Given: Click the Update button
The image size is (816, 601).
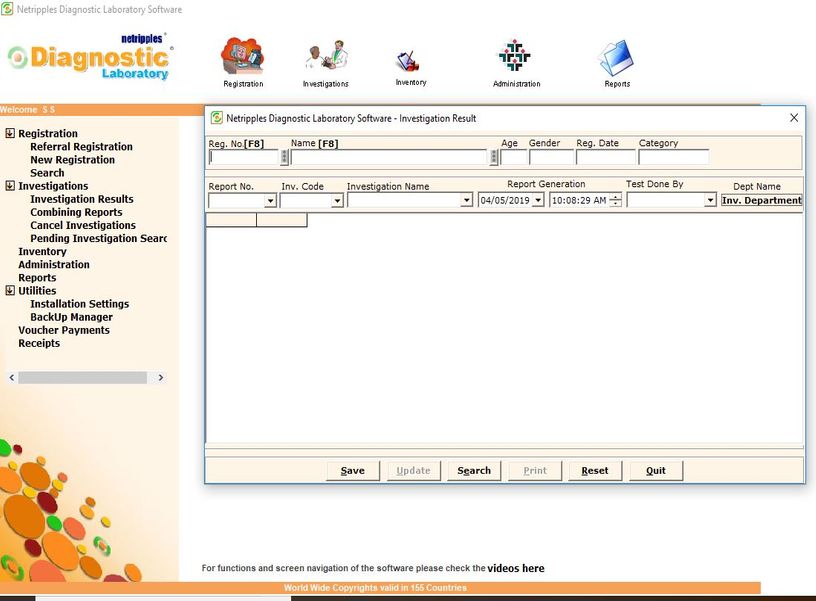Looking at the screenshot, I should (x=414, y=470).
